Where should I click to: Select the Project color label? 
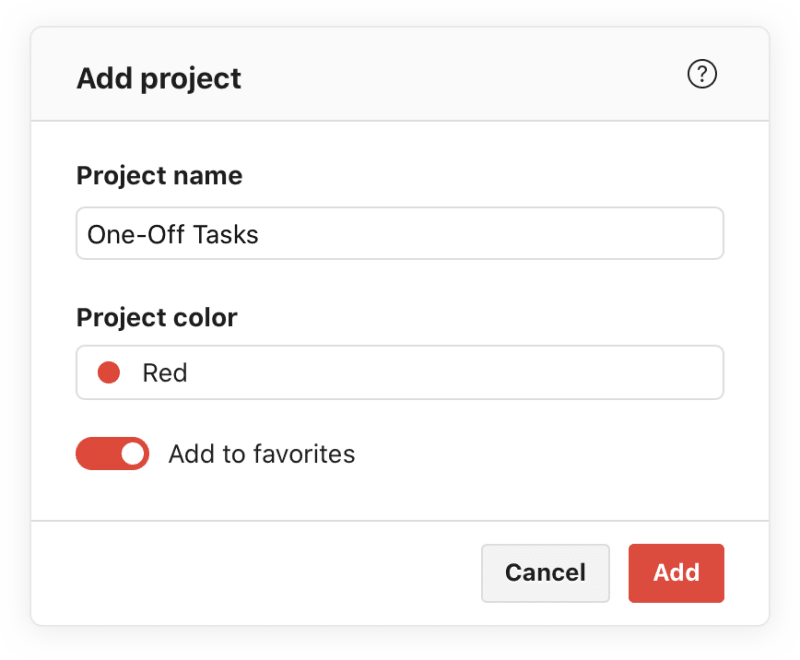[156, 317]
